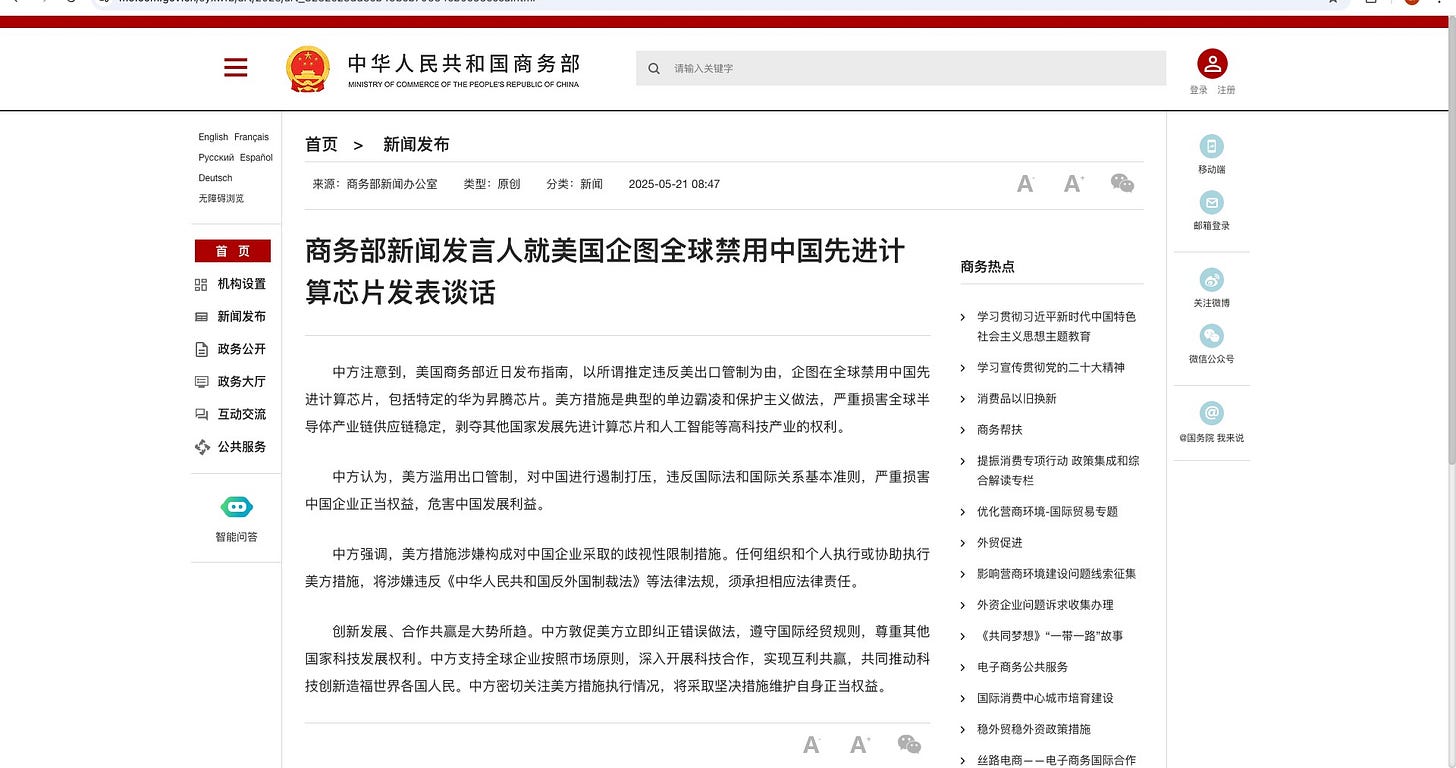Click the increase font size icon in article header
Viewport: 1456px width, 768px height.
[x=1074, y=183]
